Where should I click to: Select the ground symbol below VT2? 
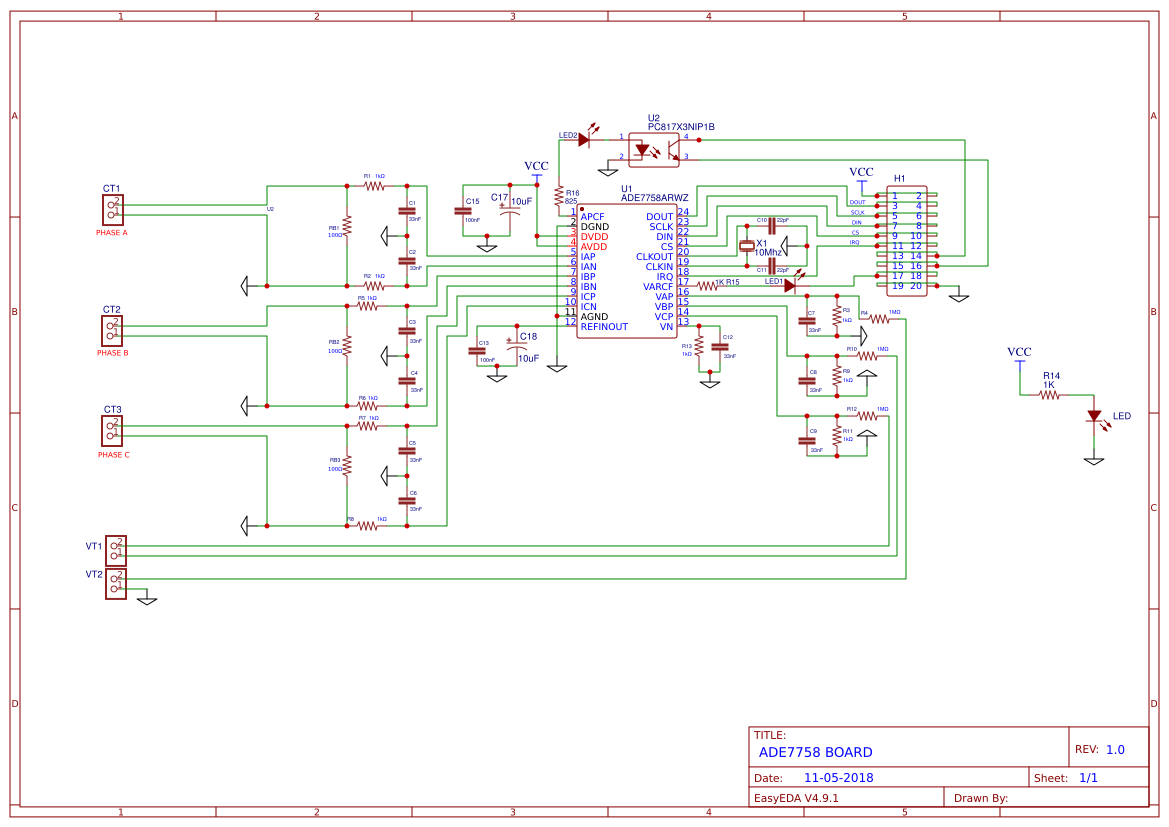point(146,602)
